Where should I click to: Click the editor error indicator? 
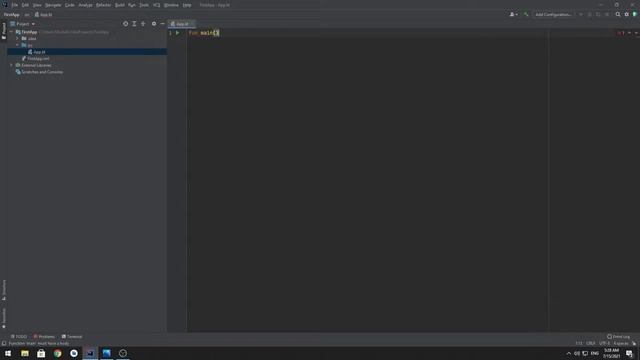pos(620,33)
